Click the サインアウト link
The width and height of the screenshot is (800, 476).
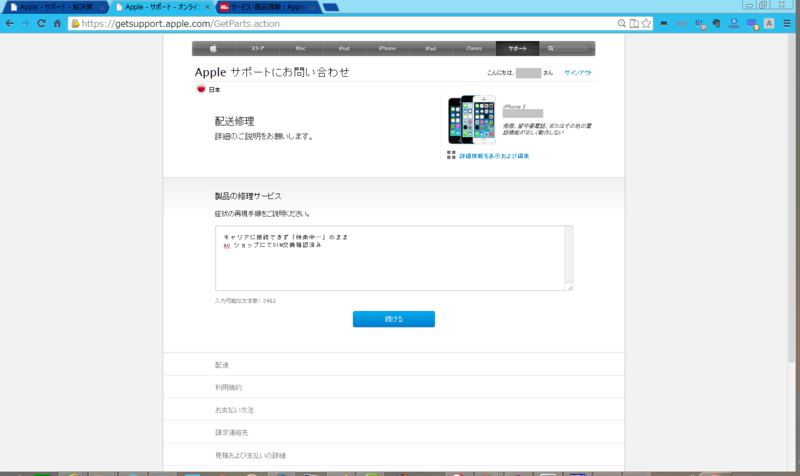click(578, 73)
